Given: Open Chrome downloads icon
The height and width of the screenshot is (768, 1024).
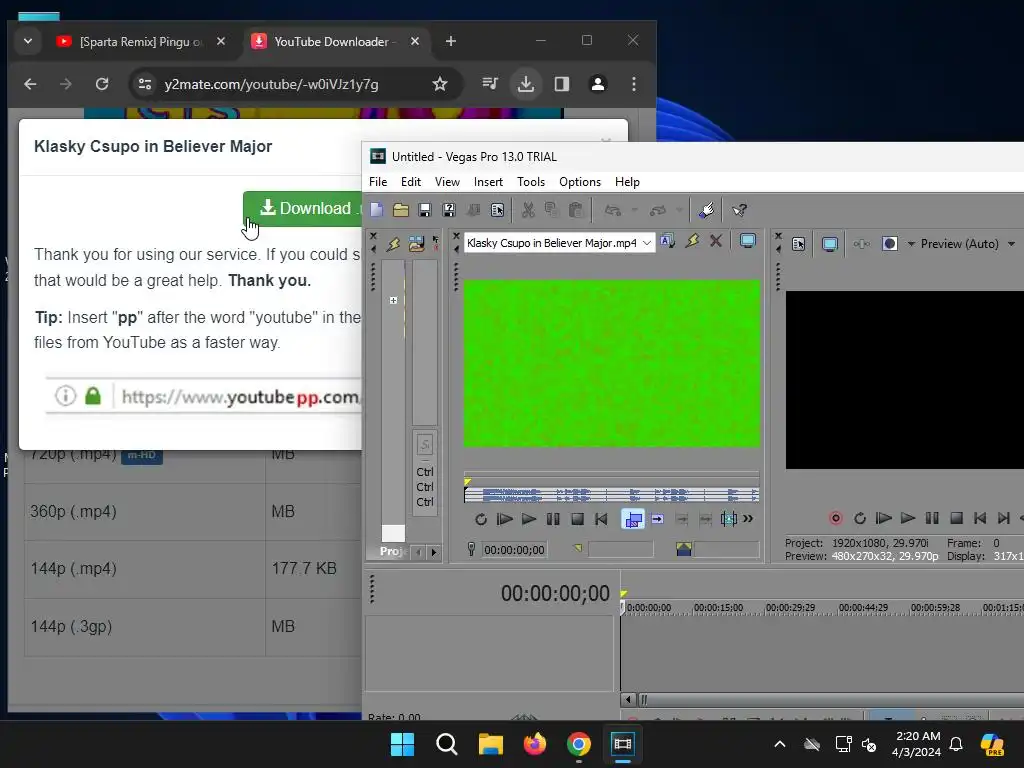Looking at the screenshot, I should click(526, 84).
